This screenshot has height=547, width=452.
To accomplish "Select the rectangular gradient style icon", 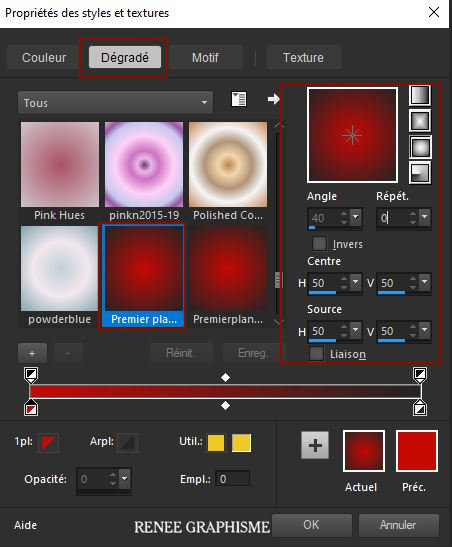I will pos(420,121).
